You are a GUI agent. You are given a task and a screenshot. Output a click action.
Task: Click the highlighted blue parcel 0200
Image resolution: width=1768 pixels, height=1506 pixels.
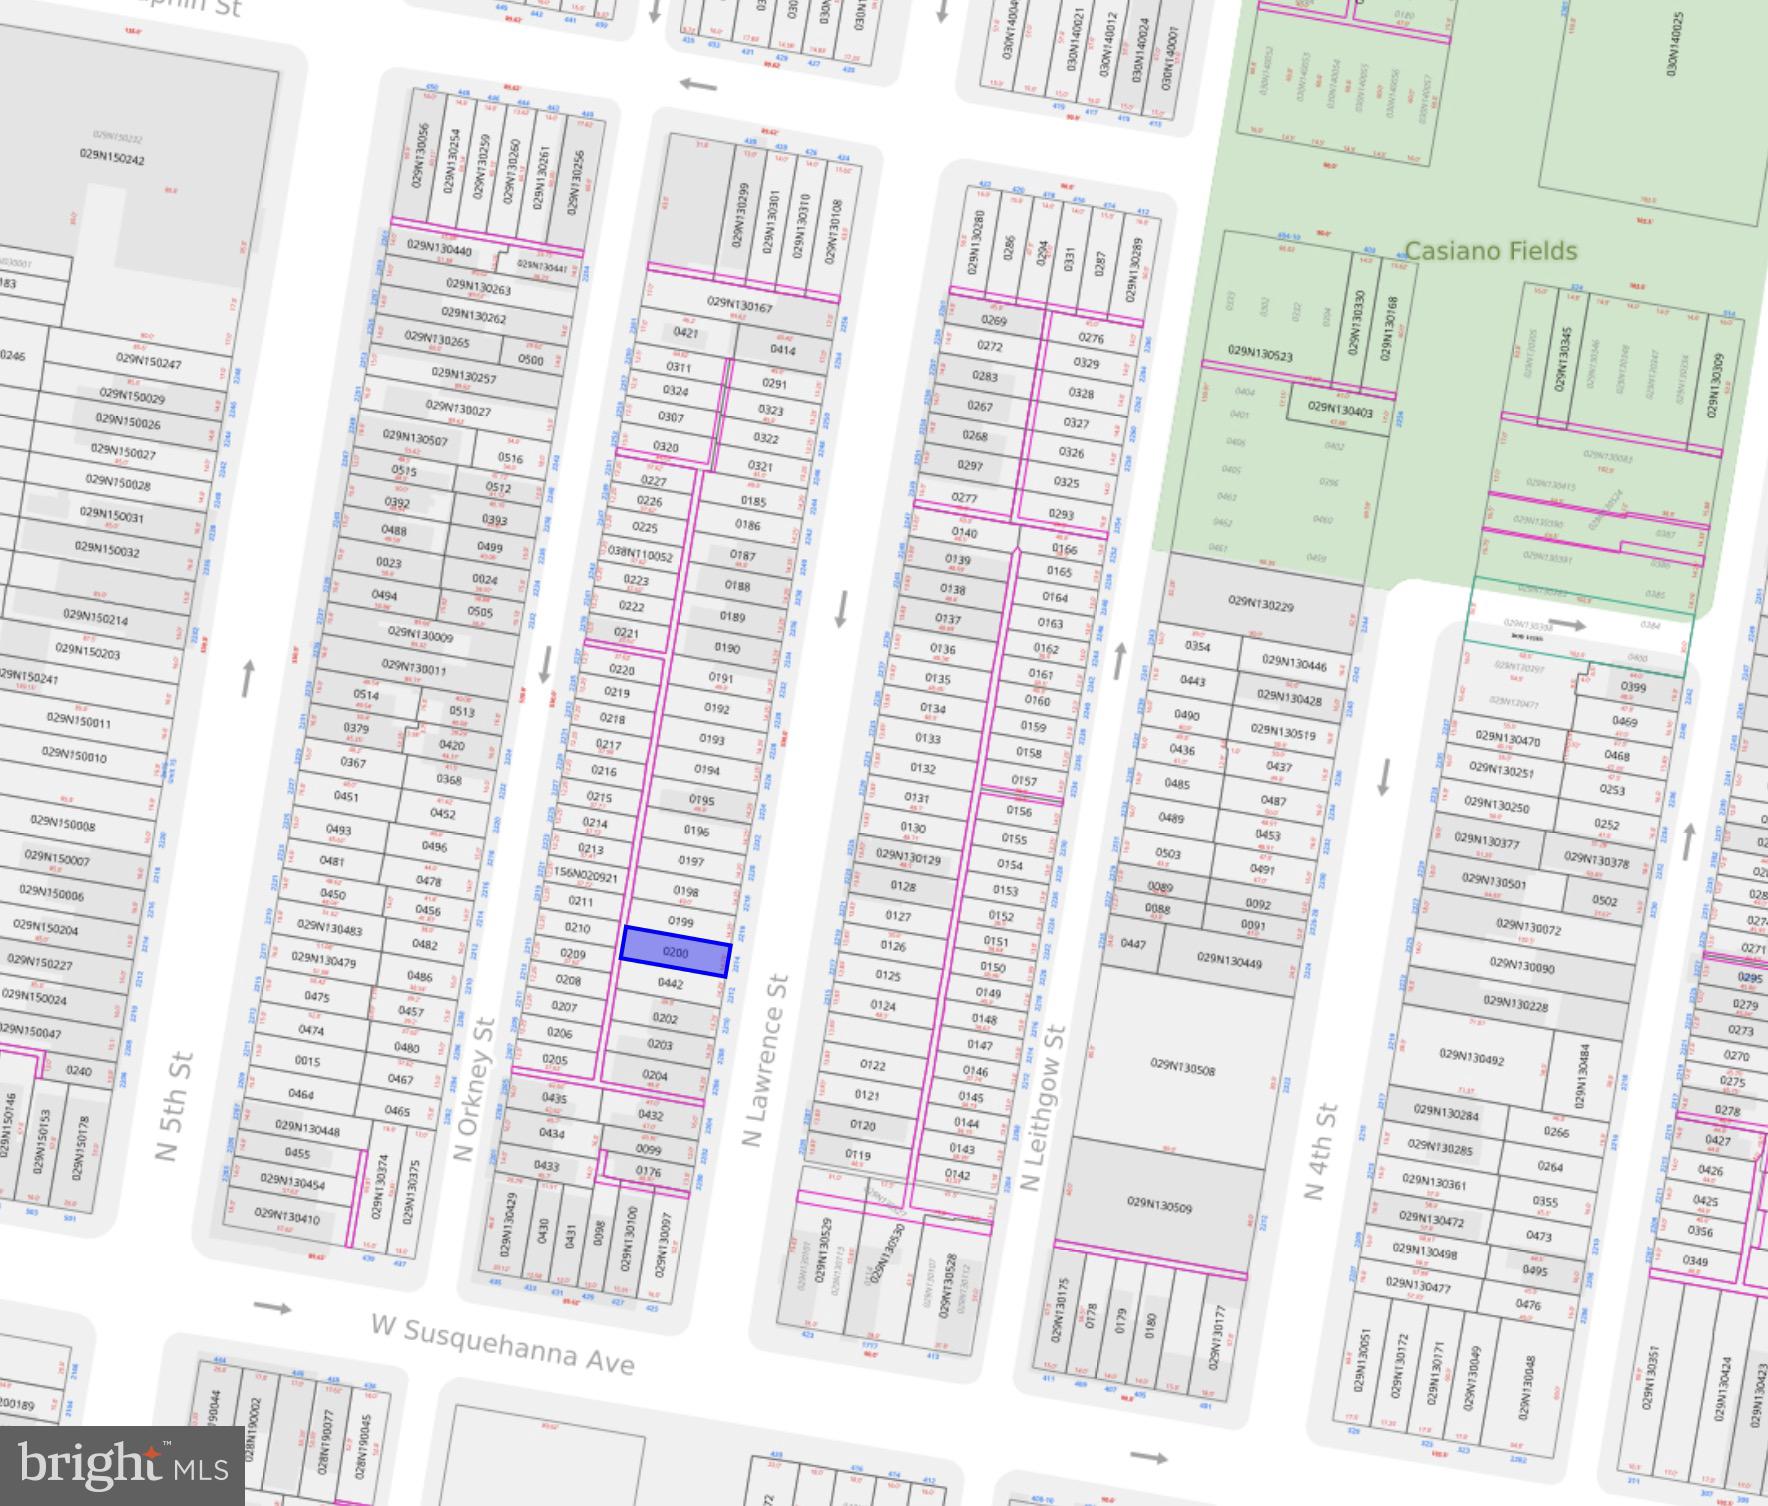[x=676, y=952]
